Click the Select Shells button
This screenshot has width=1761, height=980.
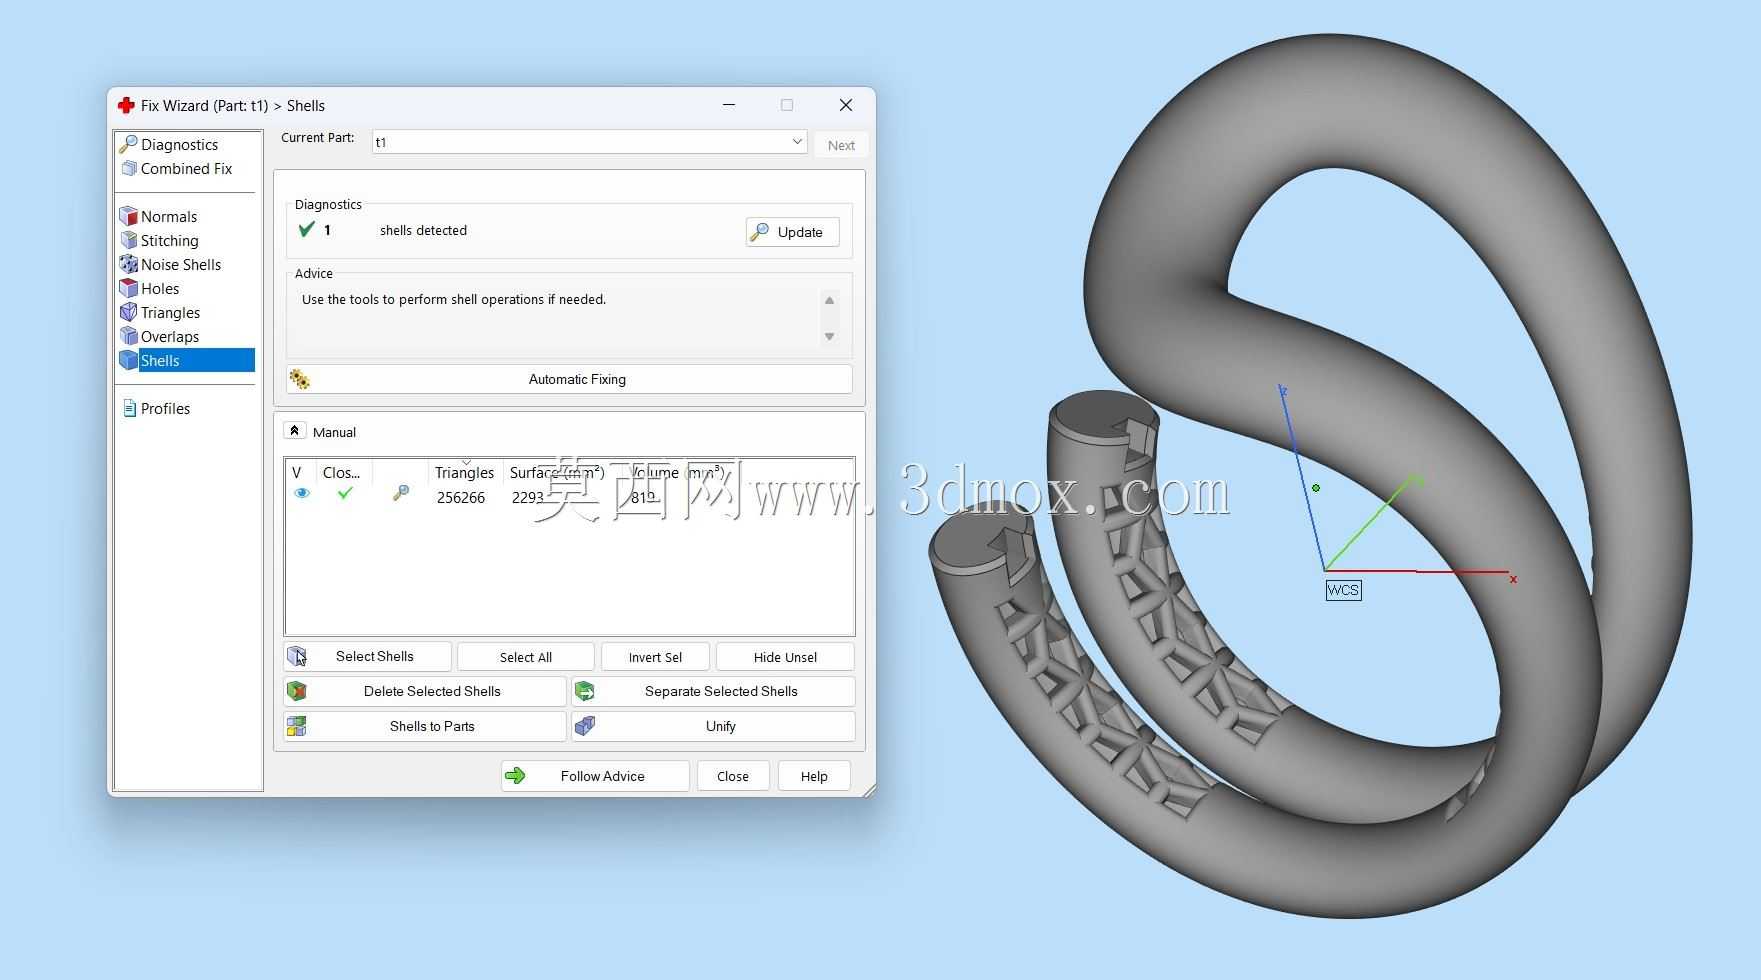(x=368, y=656)
